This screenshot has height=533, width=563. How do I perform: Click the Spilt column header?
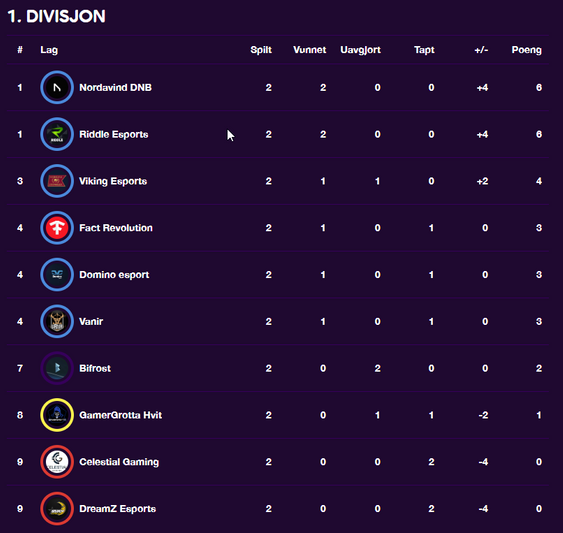[x=261, y=50]
